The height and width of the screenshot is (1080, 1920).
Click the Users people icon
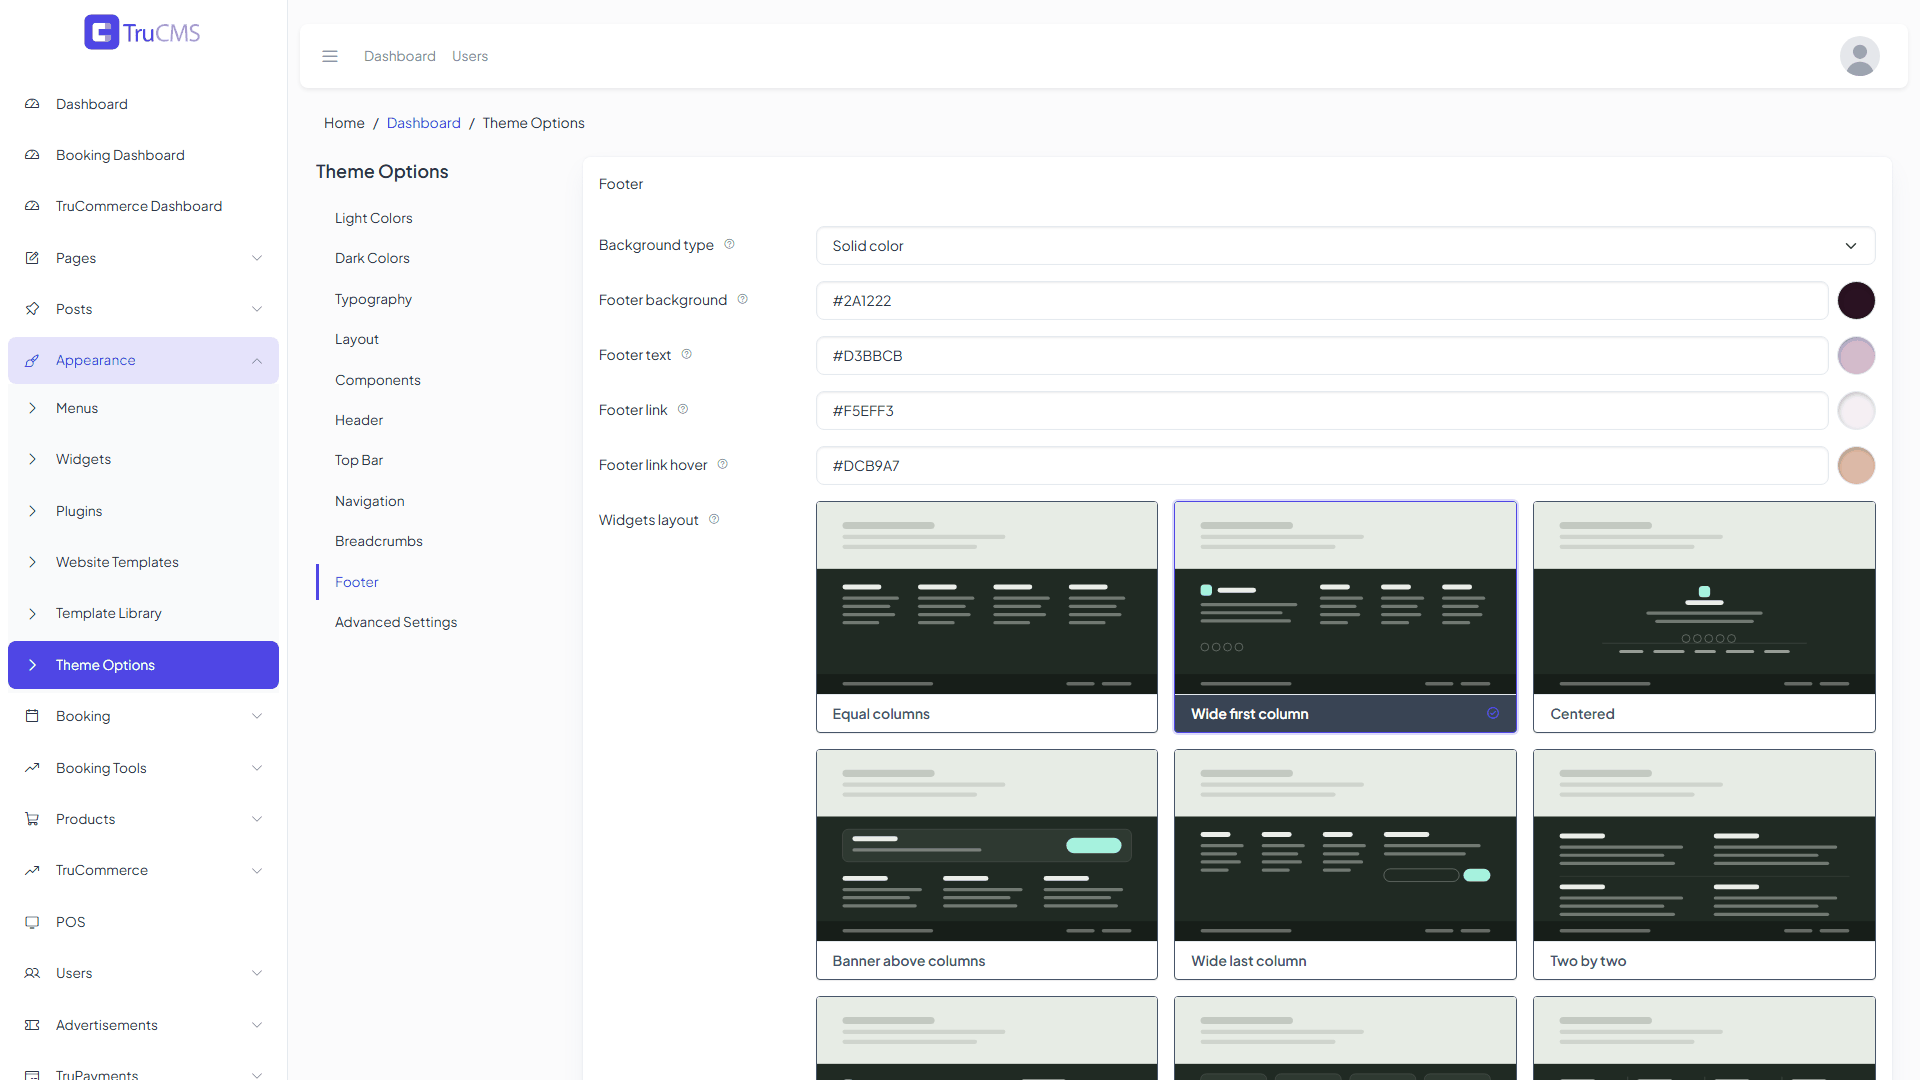click(x=32, y=973)
